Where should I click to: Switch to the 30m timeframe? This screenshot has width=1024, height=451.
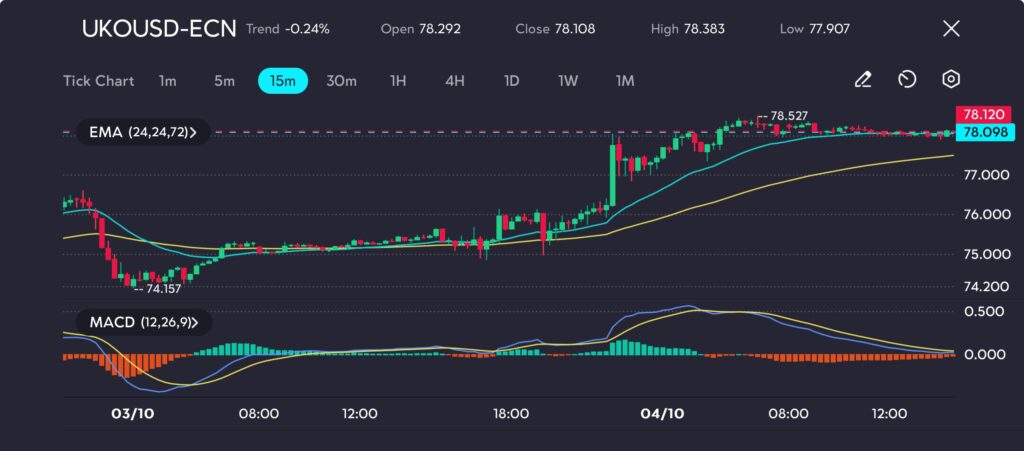(x=341, y=81)
